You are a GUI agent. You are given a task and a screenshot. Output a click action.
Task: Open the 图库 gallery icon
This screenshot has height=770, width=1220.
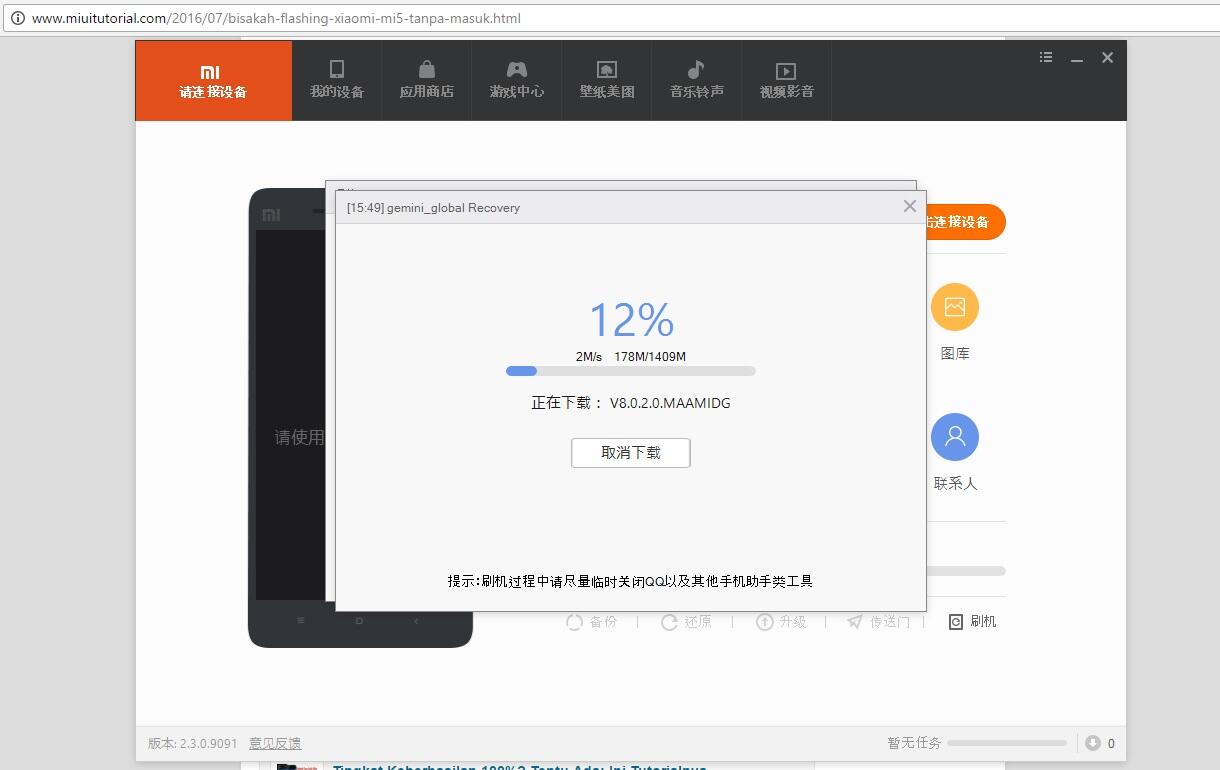pos(955,308)
